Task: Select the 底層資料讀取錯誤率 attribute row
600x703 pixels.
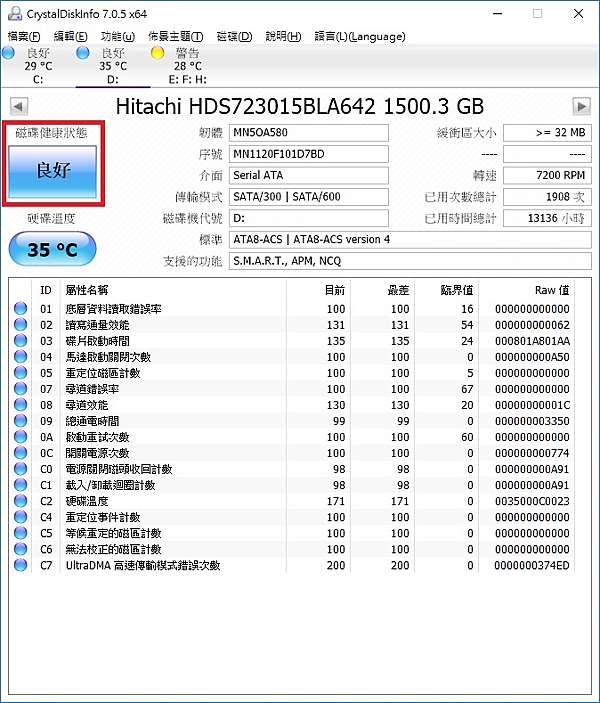Action: tap(292, 308)
